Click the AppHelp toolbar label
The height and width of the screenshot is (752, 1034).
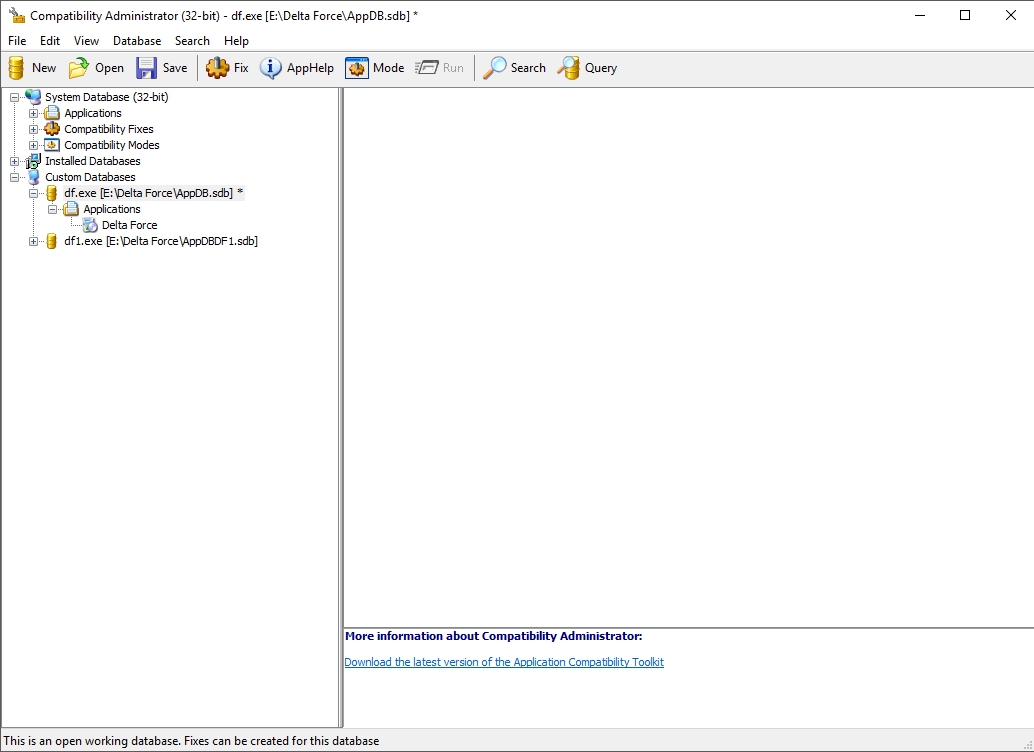coord(310,68)
